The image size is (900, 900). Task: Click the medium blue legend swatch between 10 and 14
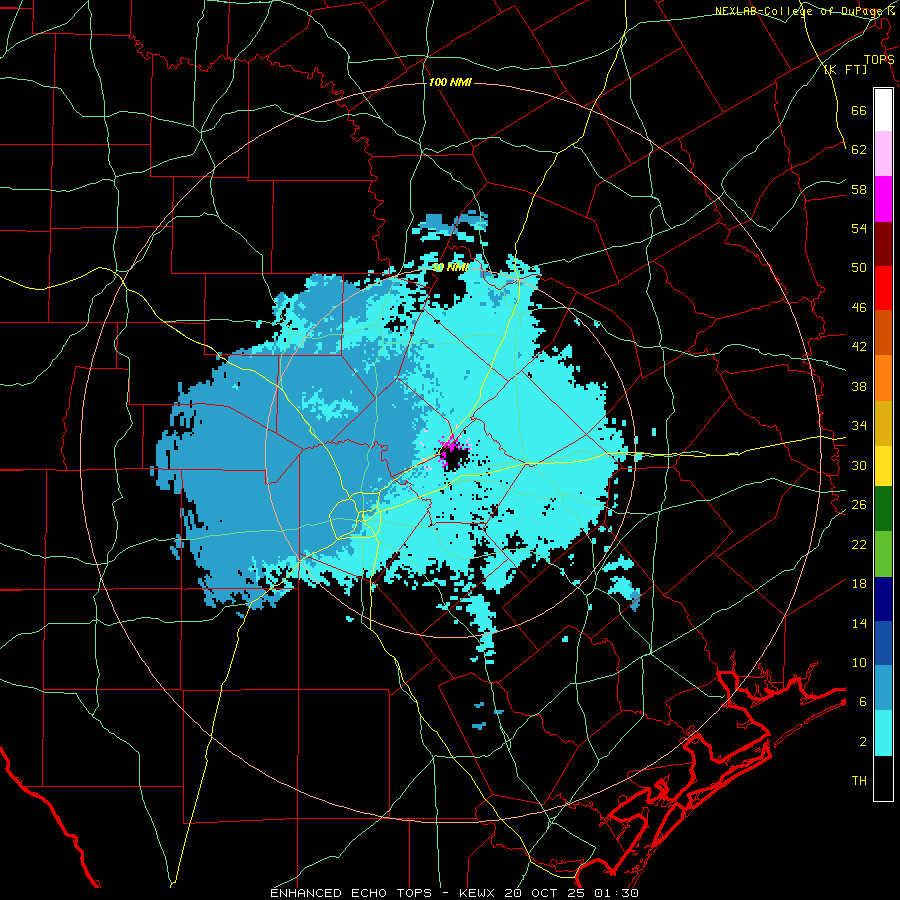point(883,643)
